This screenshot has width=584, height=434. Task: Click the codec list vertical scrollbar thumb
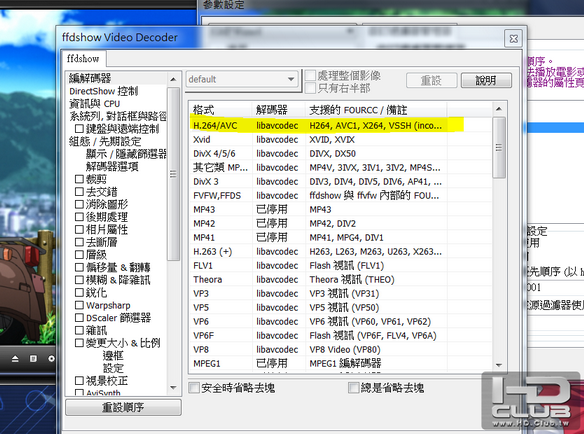click(x=499, y=148)
